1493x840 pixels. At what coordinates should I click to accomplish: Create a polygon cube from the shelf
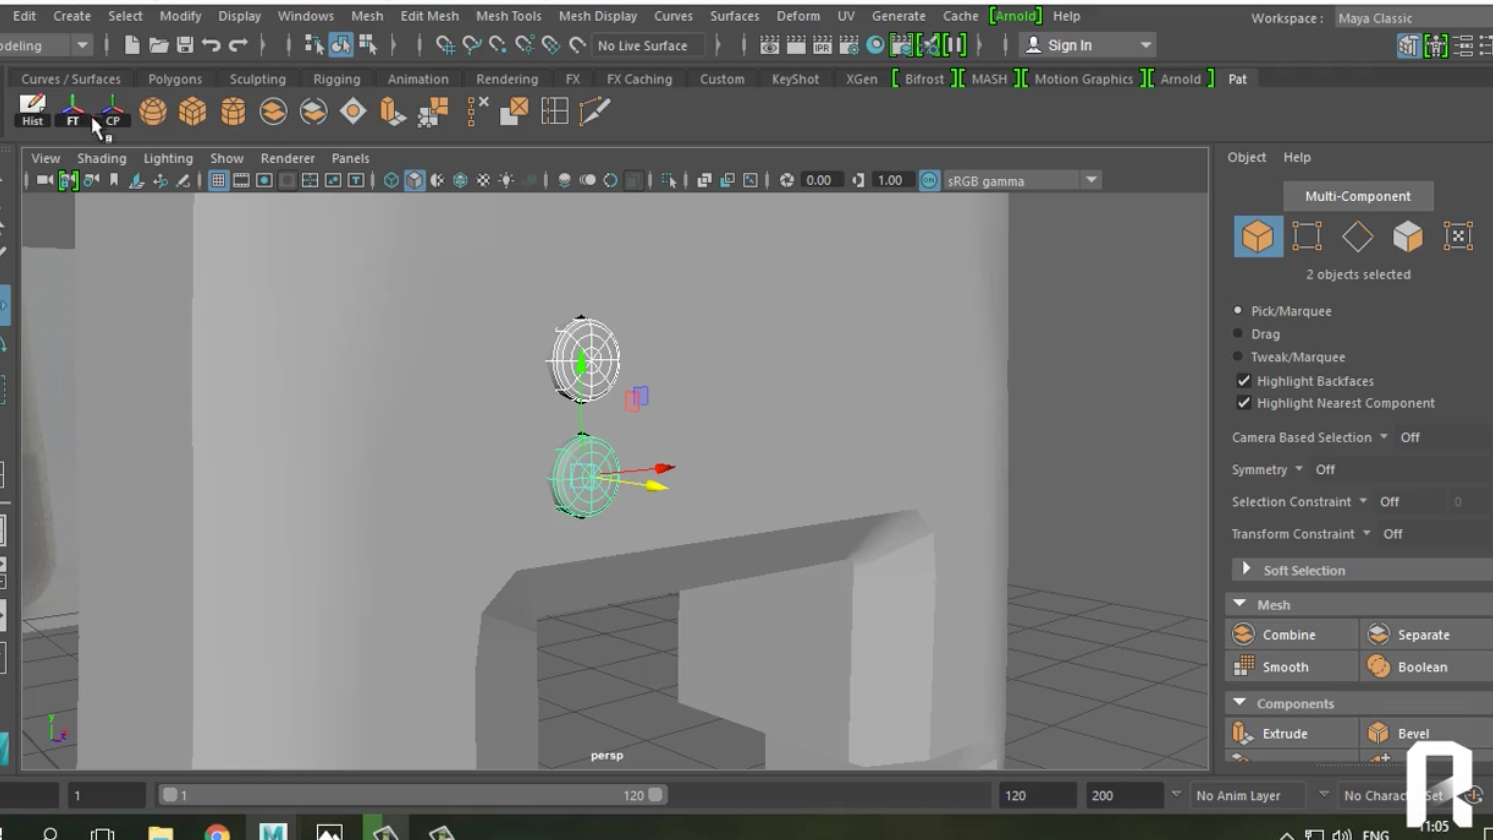192,111
